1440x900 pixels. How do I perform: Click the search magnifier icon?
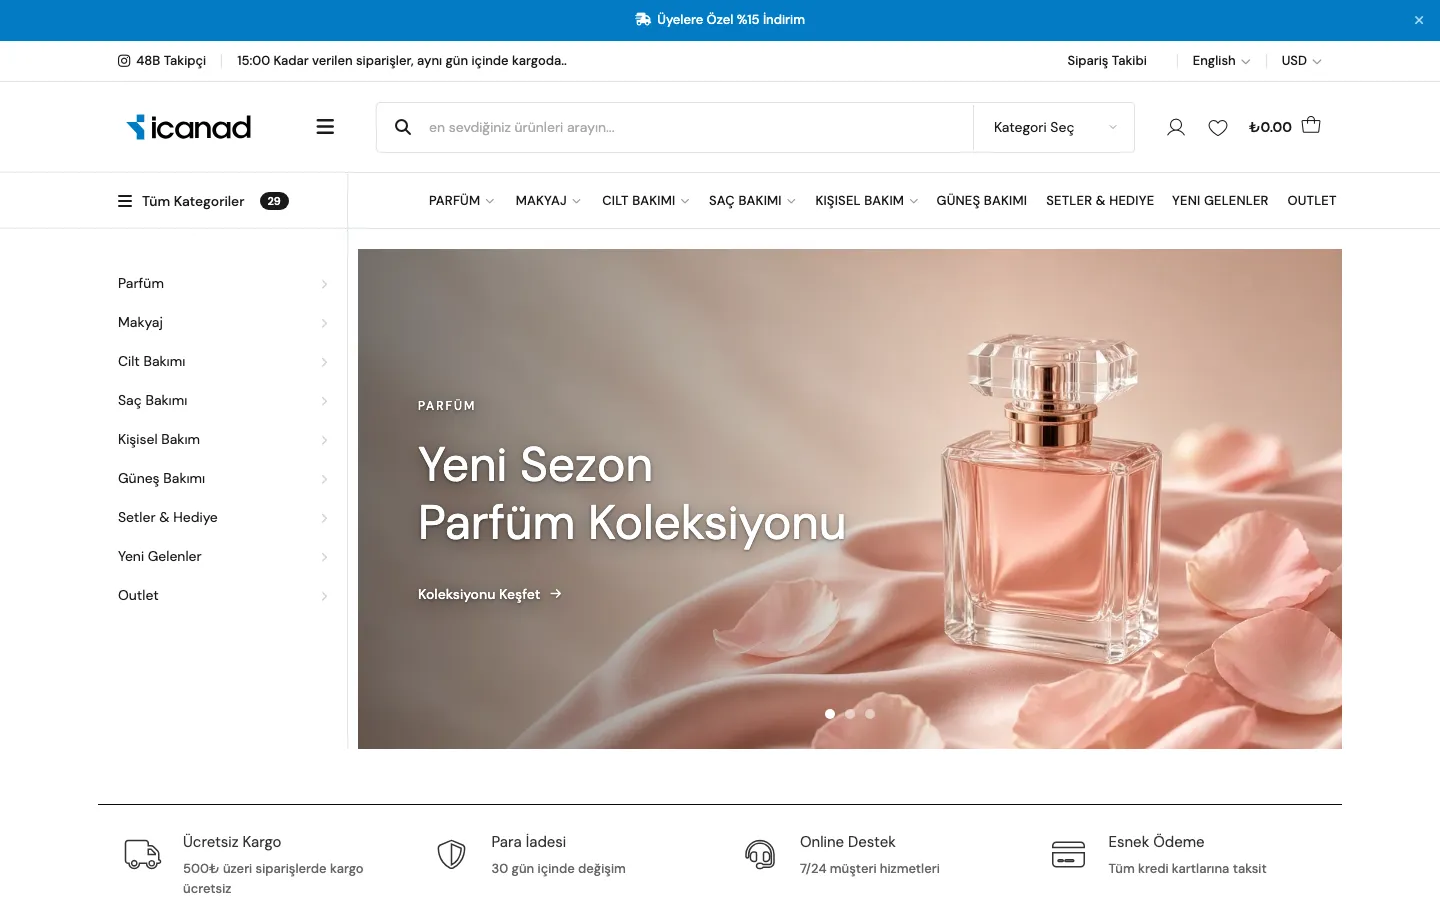tap(403, 127)
